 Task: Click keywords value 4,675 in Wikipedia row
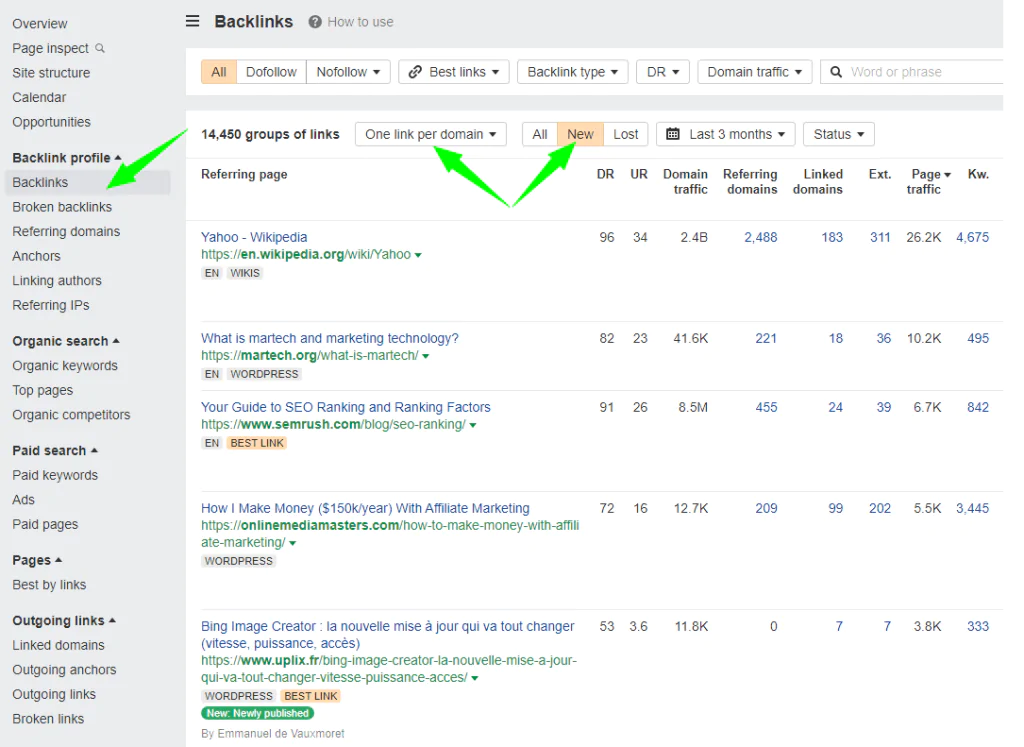[972, 238]
